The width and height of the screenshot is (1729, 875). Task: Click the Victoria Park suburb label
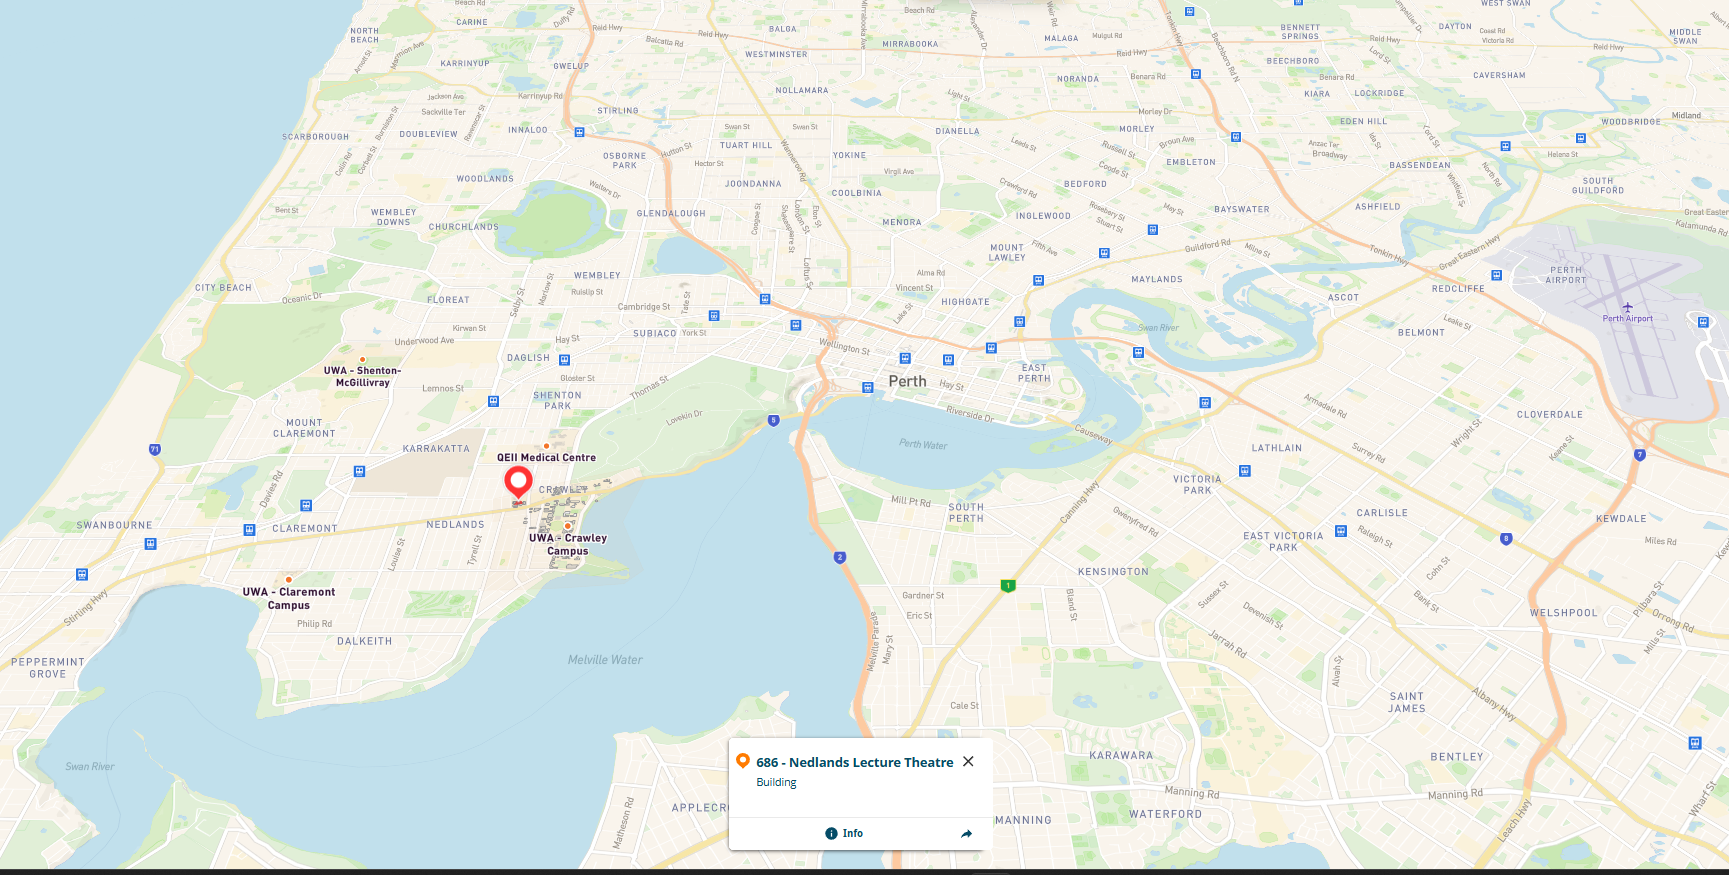tap(1197, 485)
